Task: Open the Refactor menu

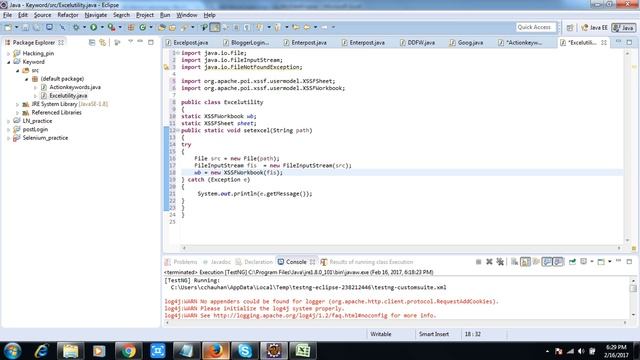Action: tap(68, 15)
